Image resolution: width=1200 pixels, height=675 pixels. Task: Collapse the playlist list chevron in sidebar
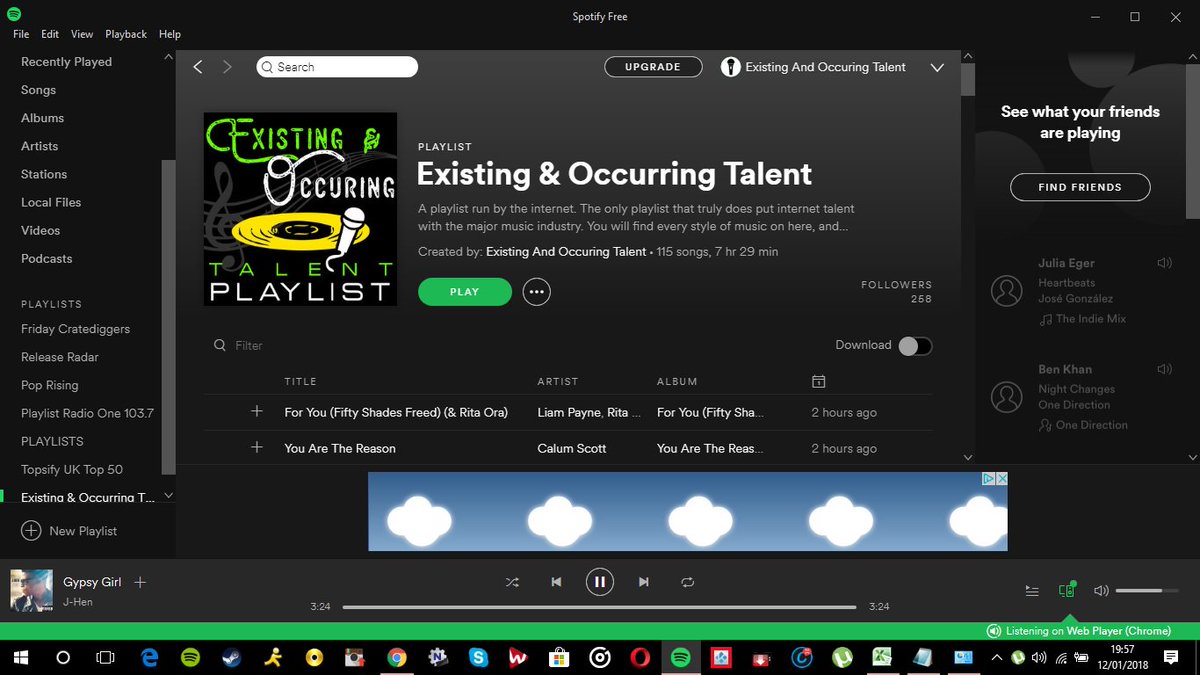point(168,496)
